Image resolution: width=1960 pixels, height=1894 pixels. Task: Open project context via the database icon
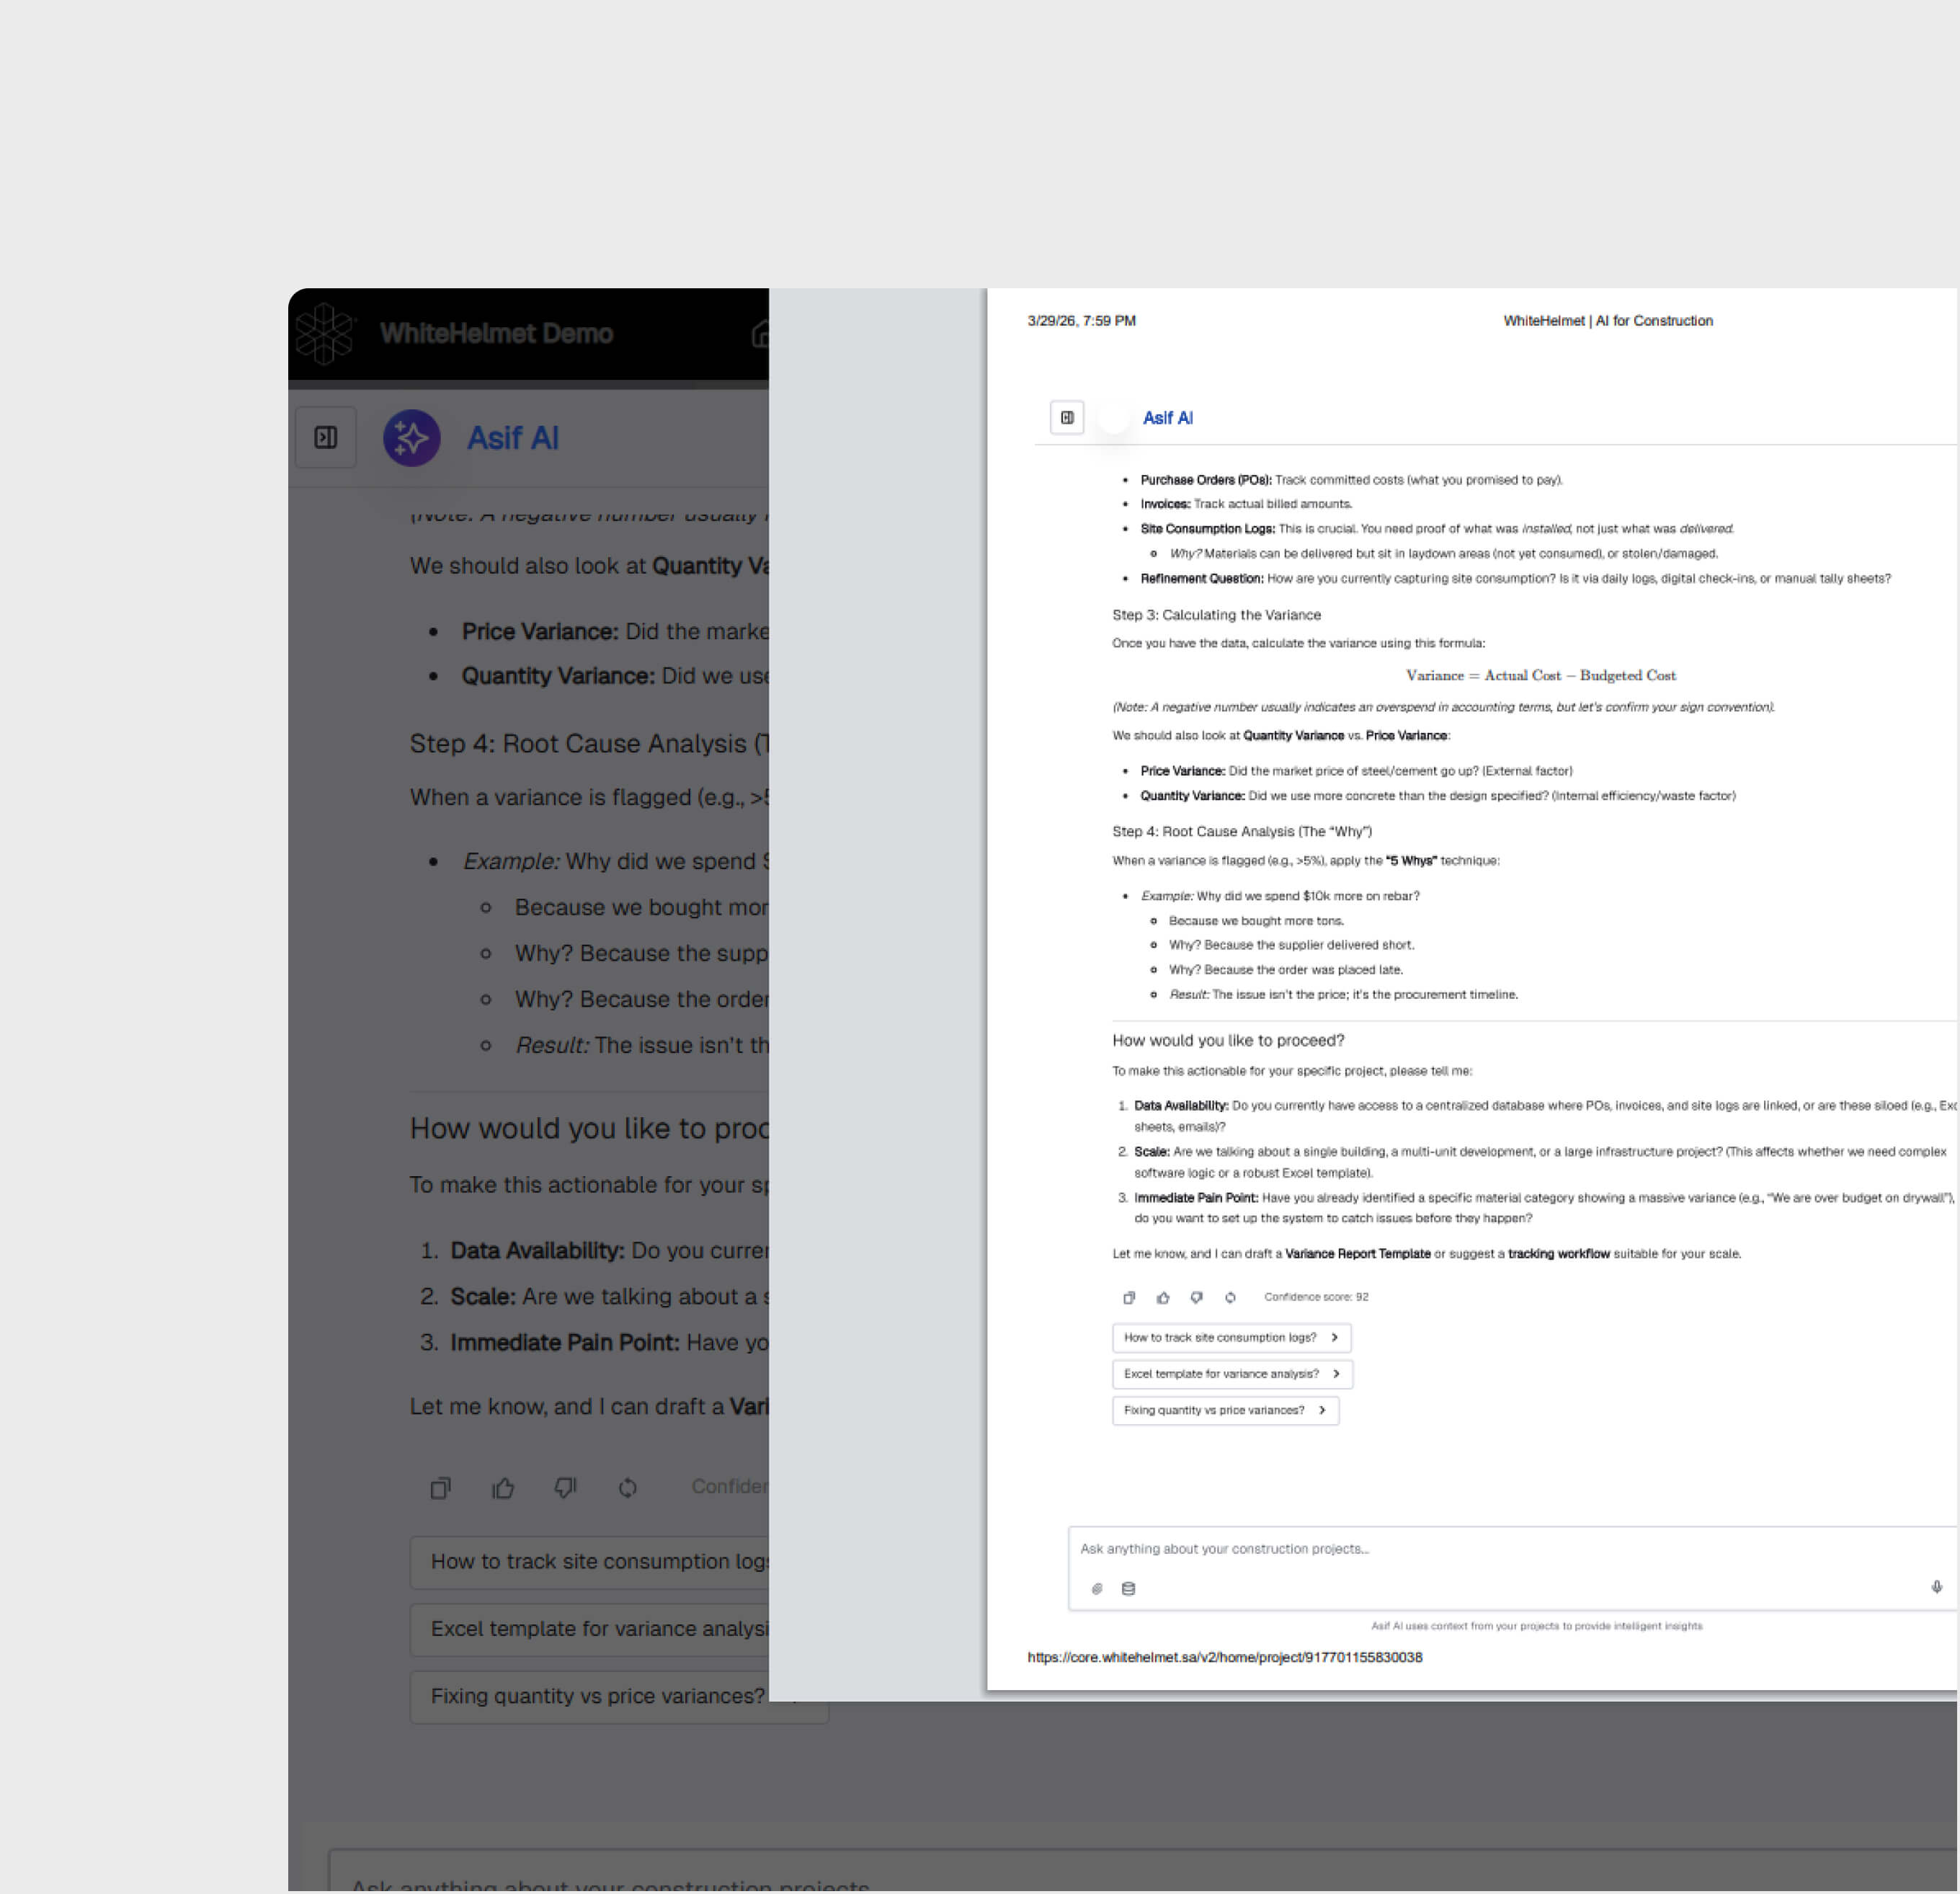[1129, 1589]
